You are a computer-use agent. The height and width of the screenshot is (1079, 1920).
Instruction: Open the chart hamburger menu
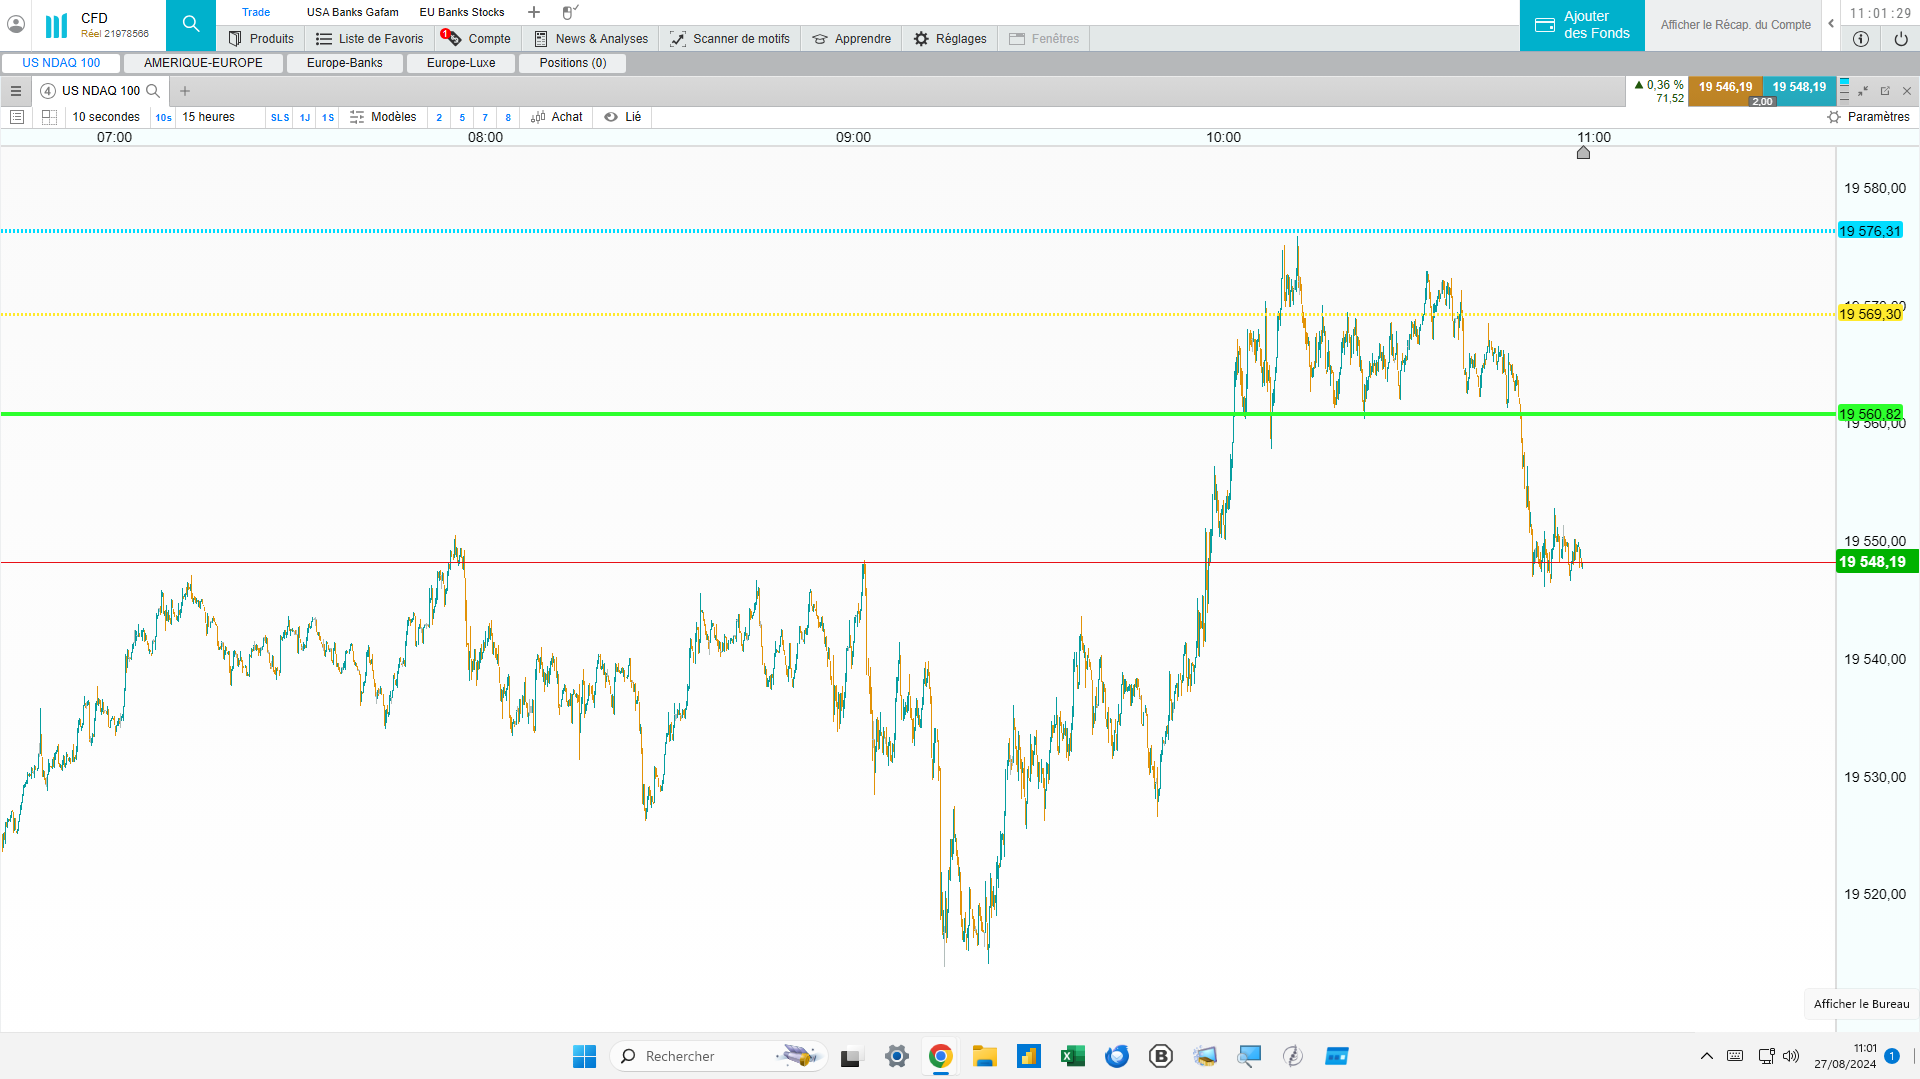pos(16,91)
